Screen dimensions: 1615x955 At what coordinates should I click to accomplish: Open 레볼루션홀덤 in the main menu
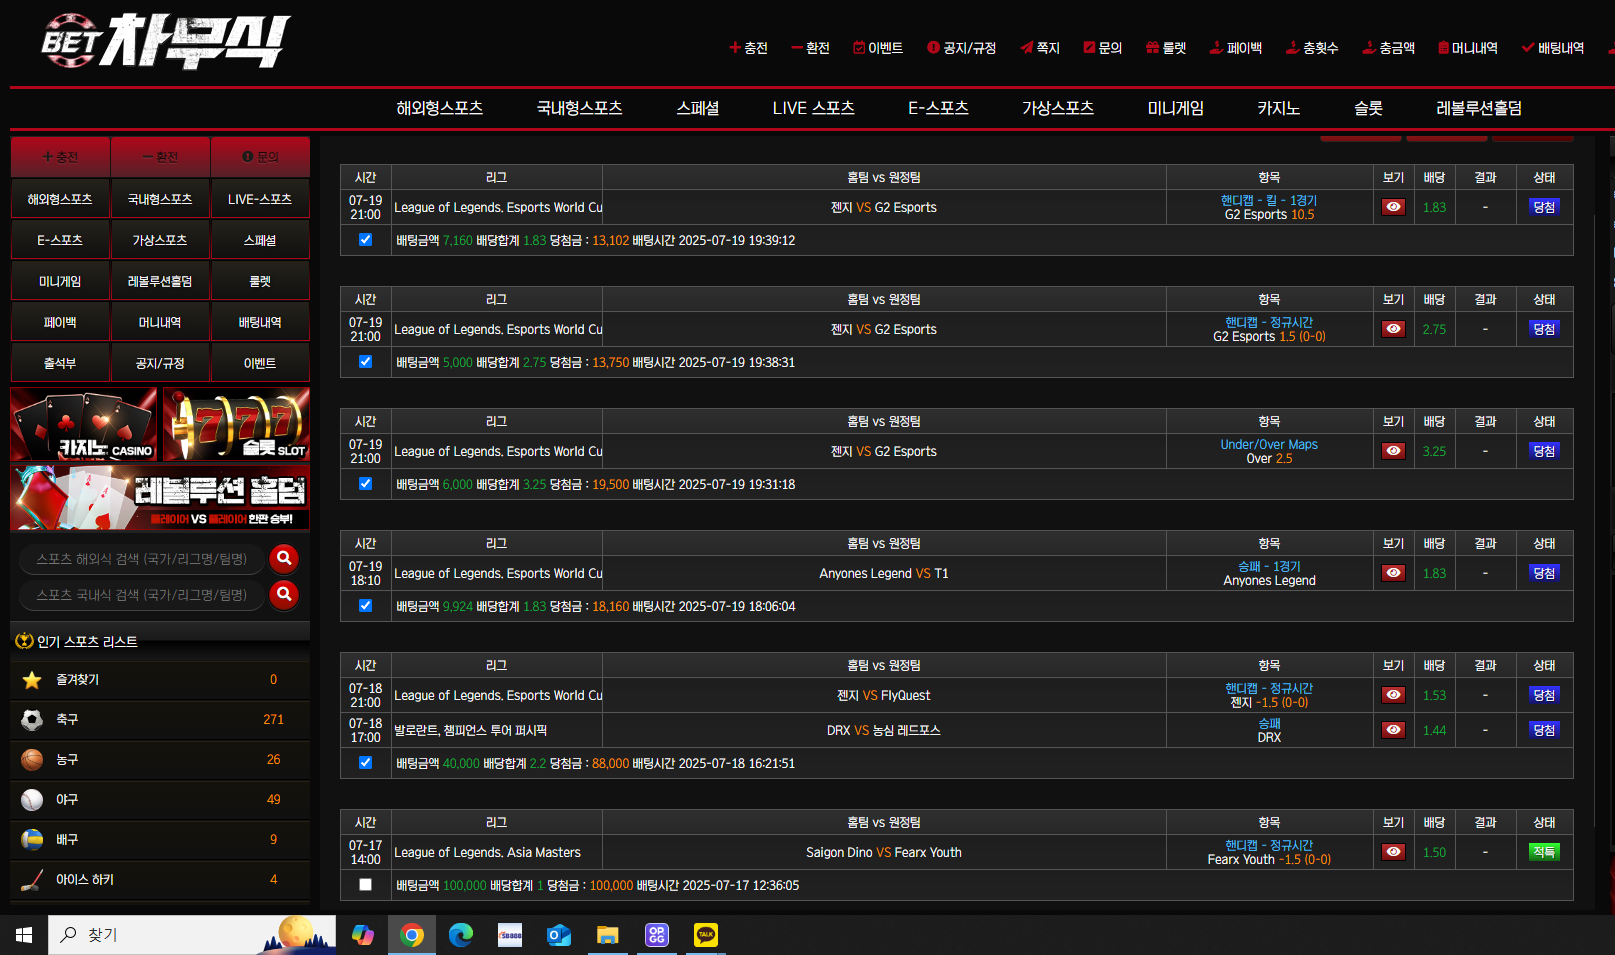click(x=1479, y=108)
